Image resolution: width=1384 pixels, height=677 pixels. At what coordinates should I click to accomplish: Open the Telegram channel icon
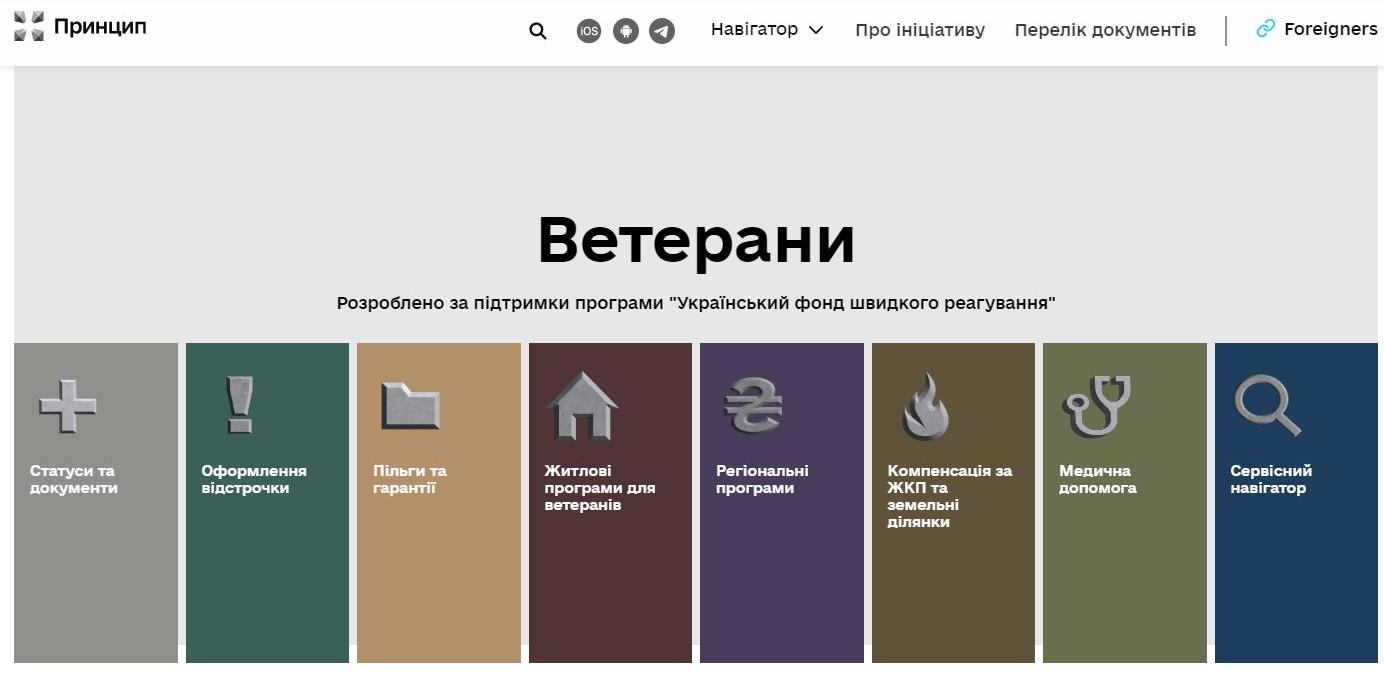click(x=662, y=31)
